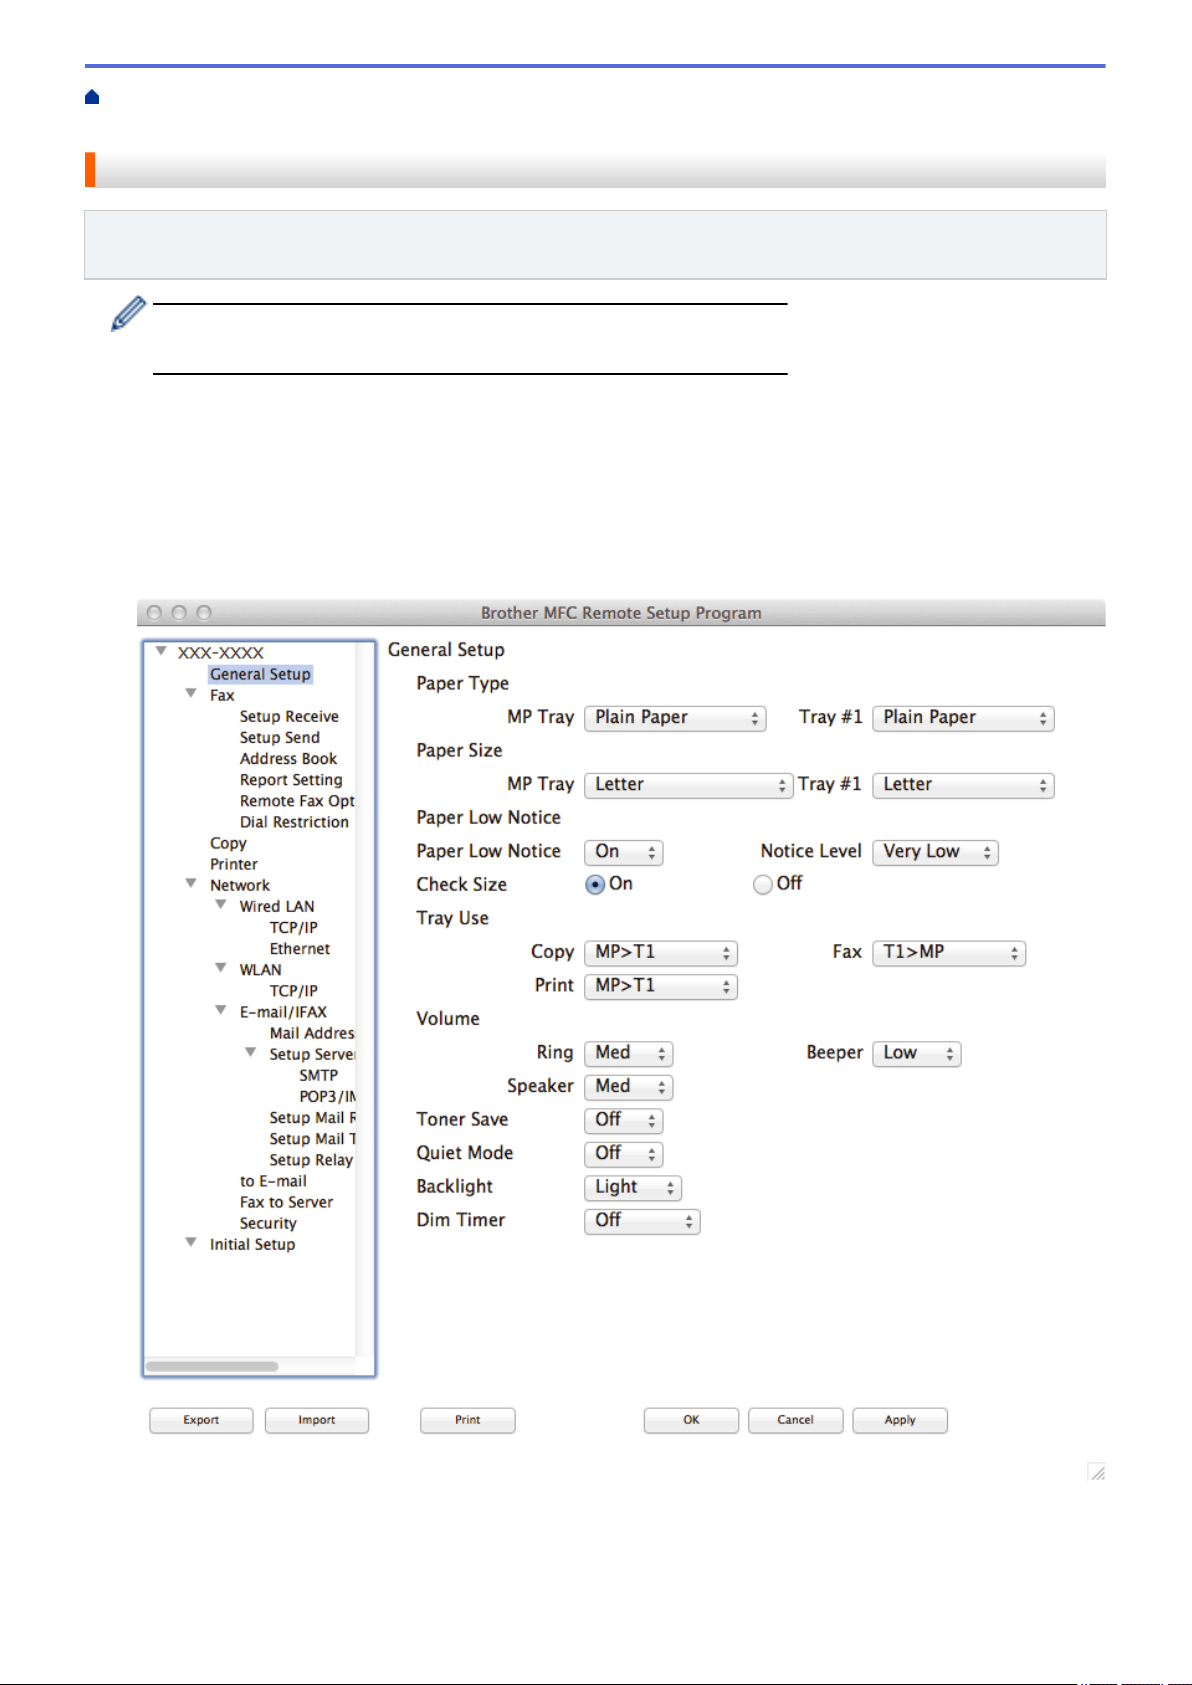Select TCP/IP under WLAN

tap(293, 991)
